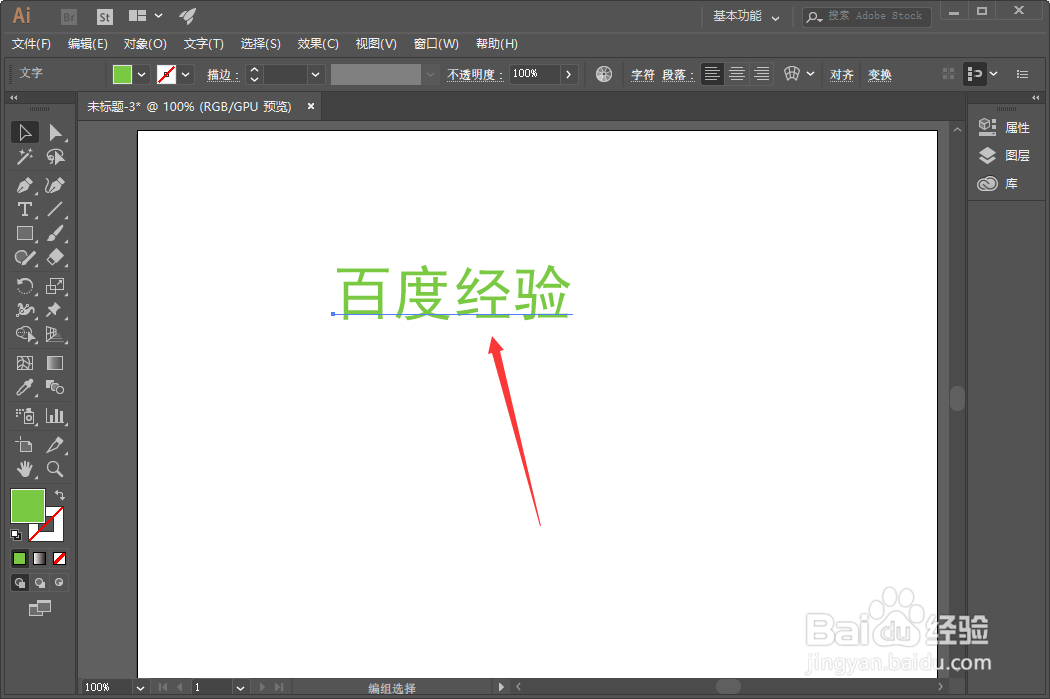
Task: Open artboard number dropdown
Action: (240, 688)
